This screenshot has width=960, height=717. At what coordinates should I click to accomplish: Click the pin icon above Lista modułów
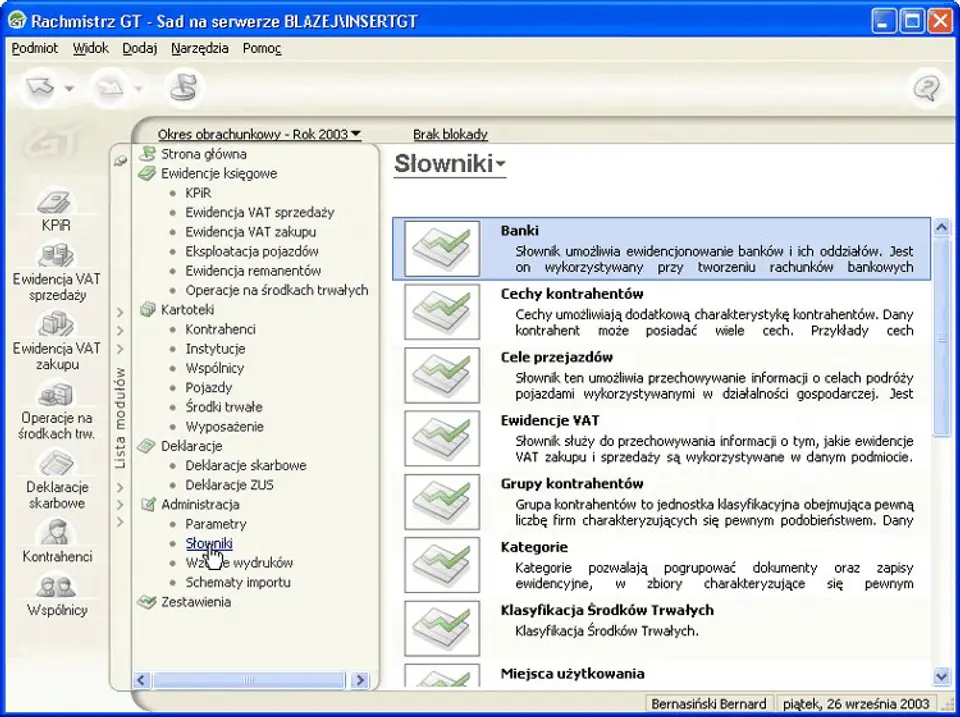click(121, 160)
